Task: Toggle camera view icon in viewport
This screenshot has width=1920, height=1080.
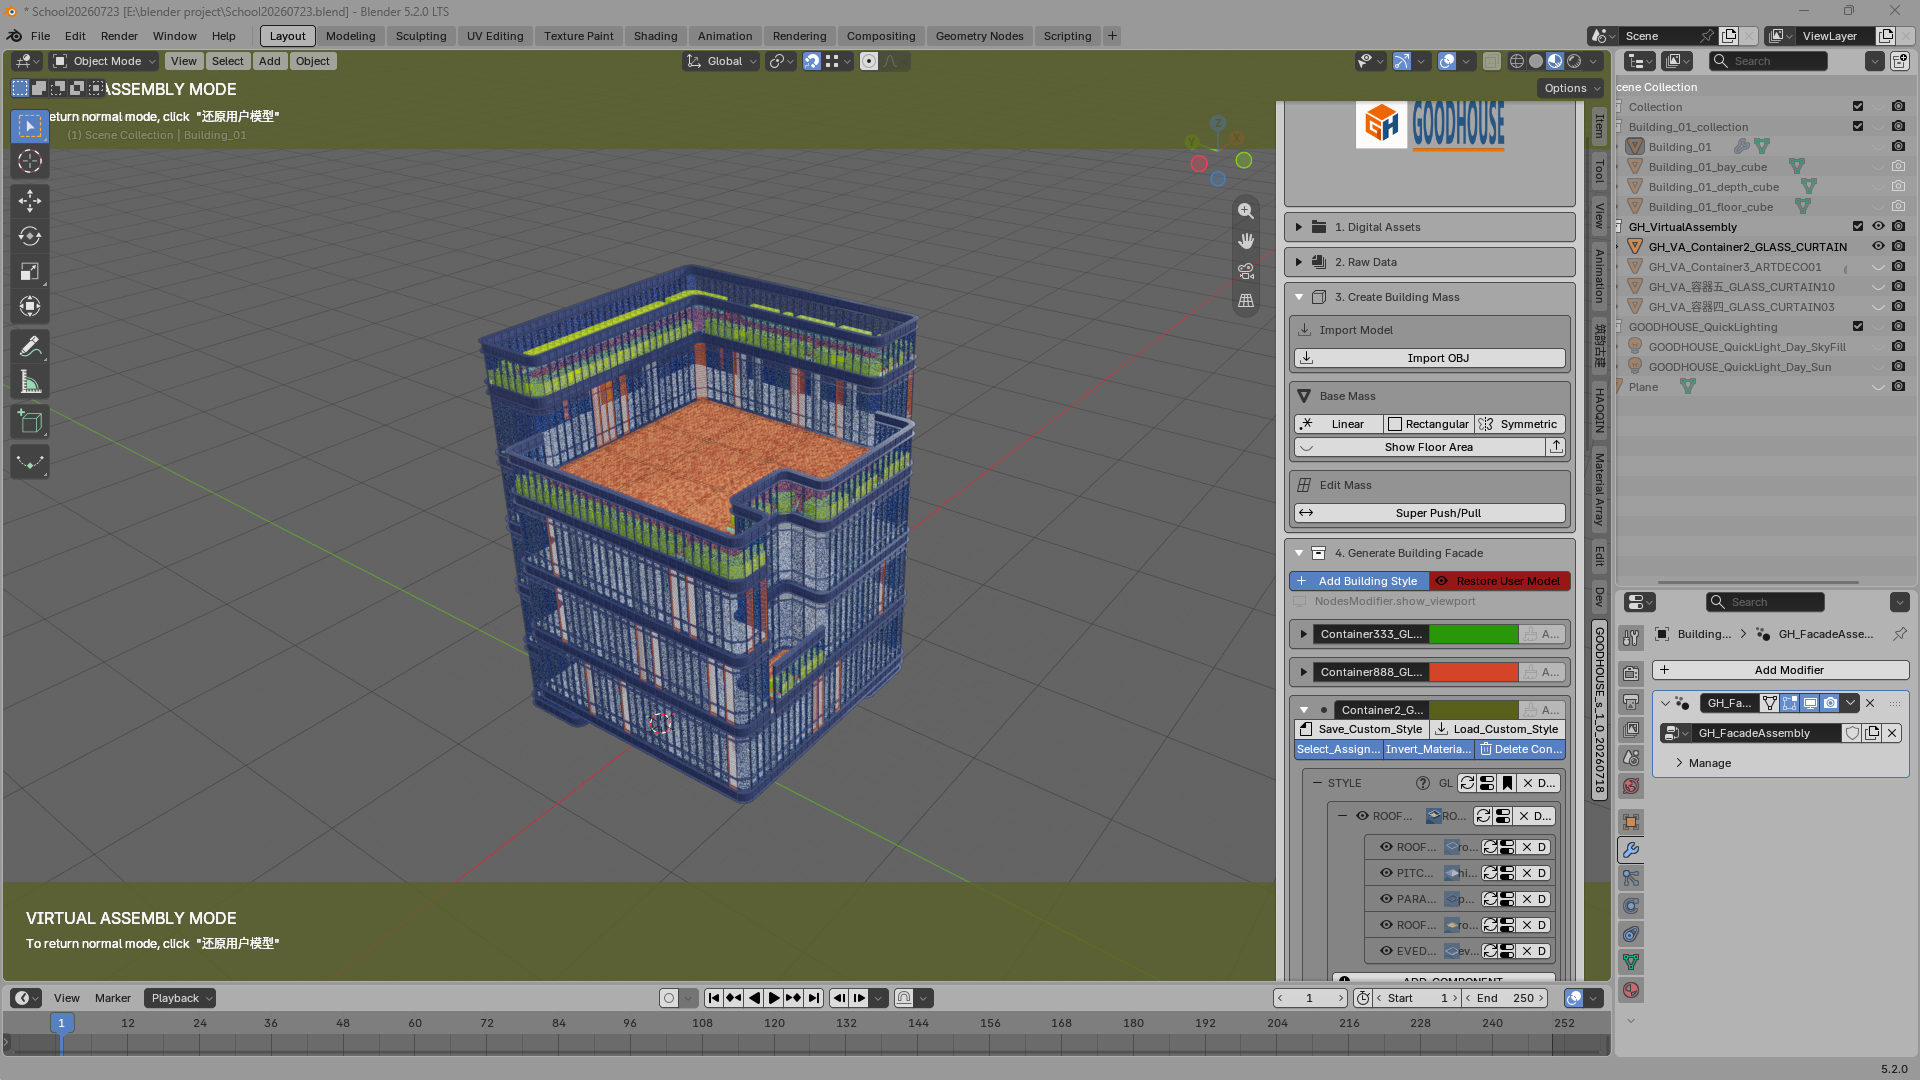Action: tap(1246, 271)
